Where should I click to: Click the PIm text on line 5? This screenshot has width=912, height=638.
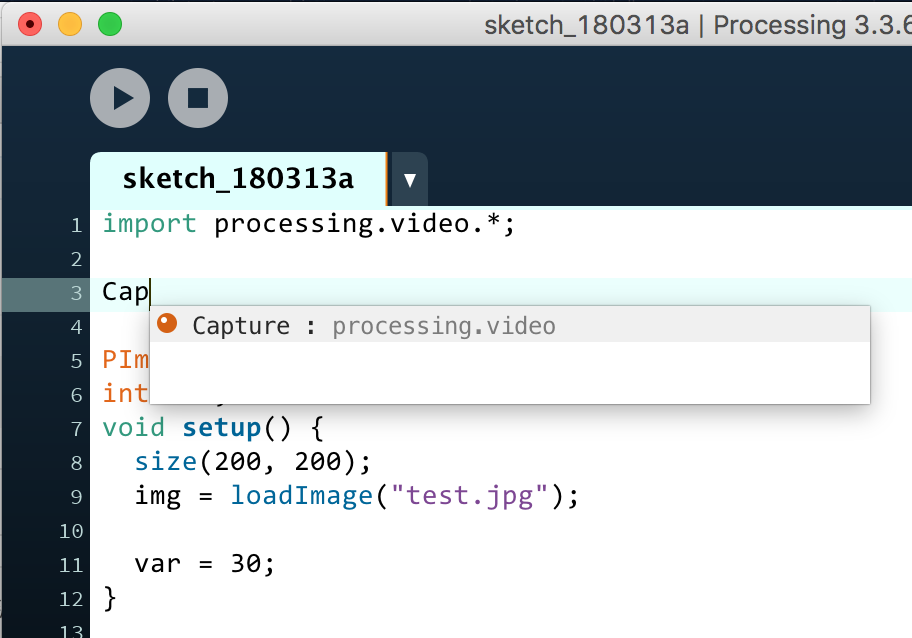point(122,359)
